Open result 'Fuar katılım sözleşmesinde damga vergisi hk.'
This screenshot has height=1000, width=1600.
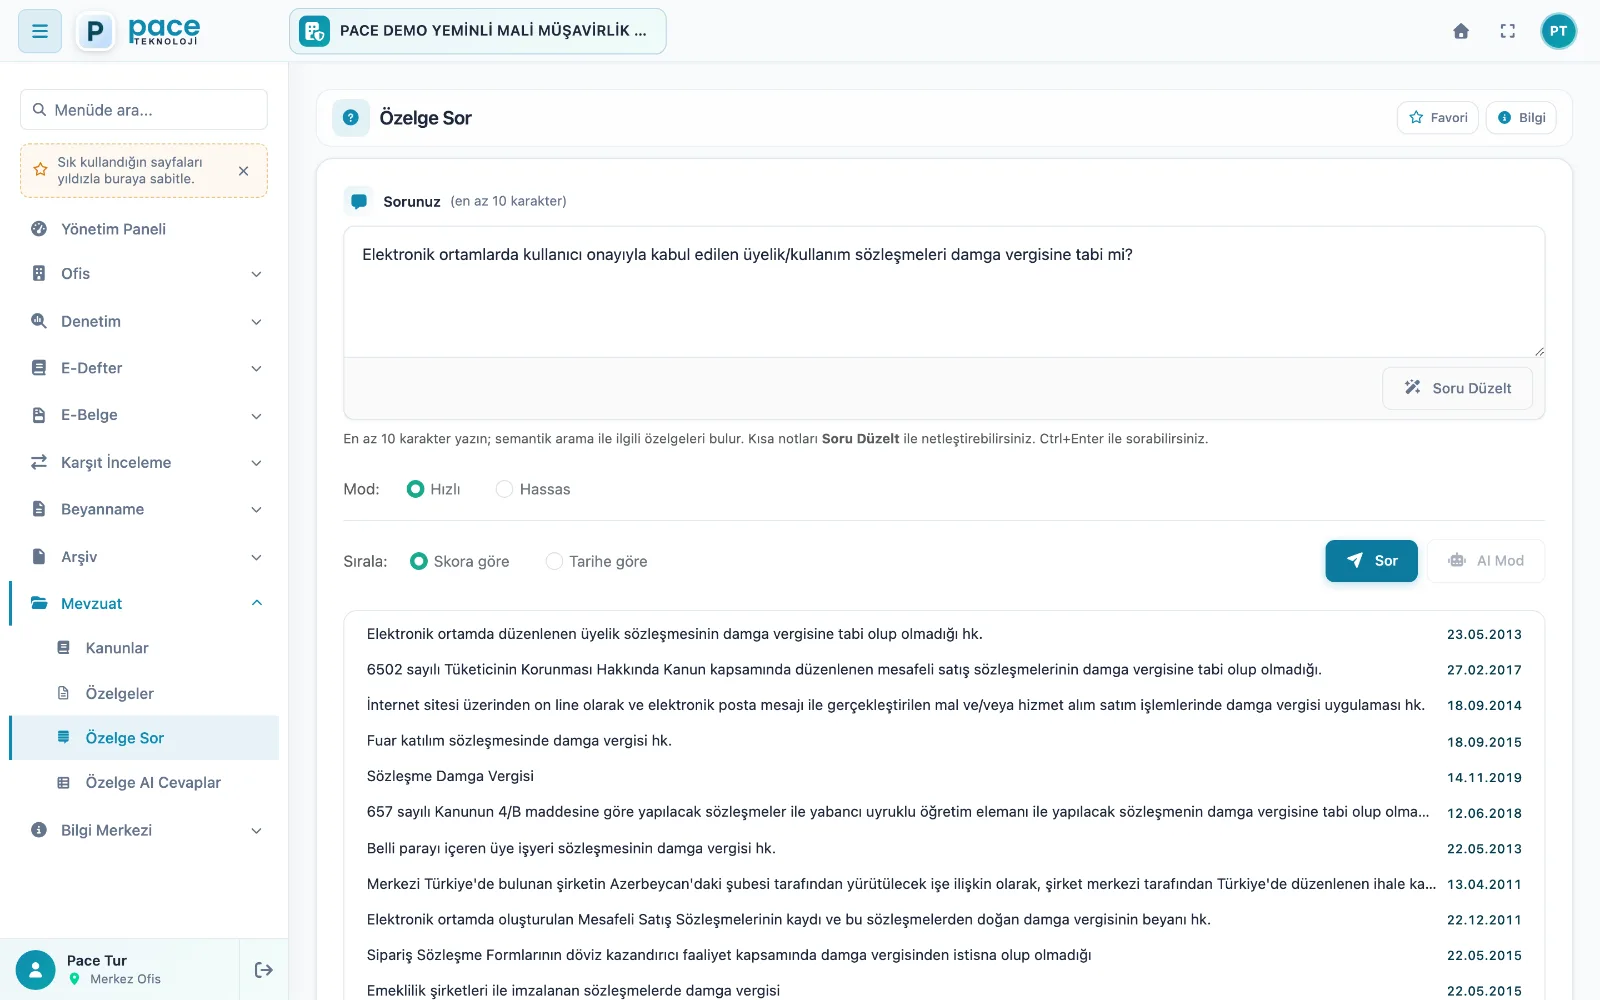[x=519, y=741]
